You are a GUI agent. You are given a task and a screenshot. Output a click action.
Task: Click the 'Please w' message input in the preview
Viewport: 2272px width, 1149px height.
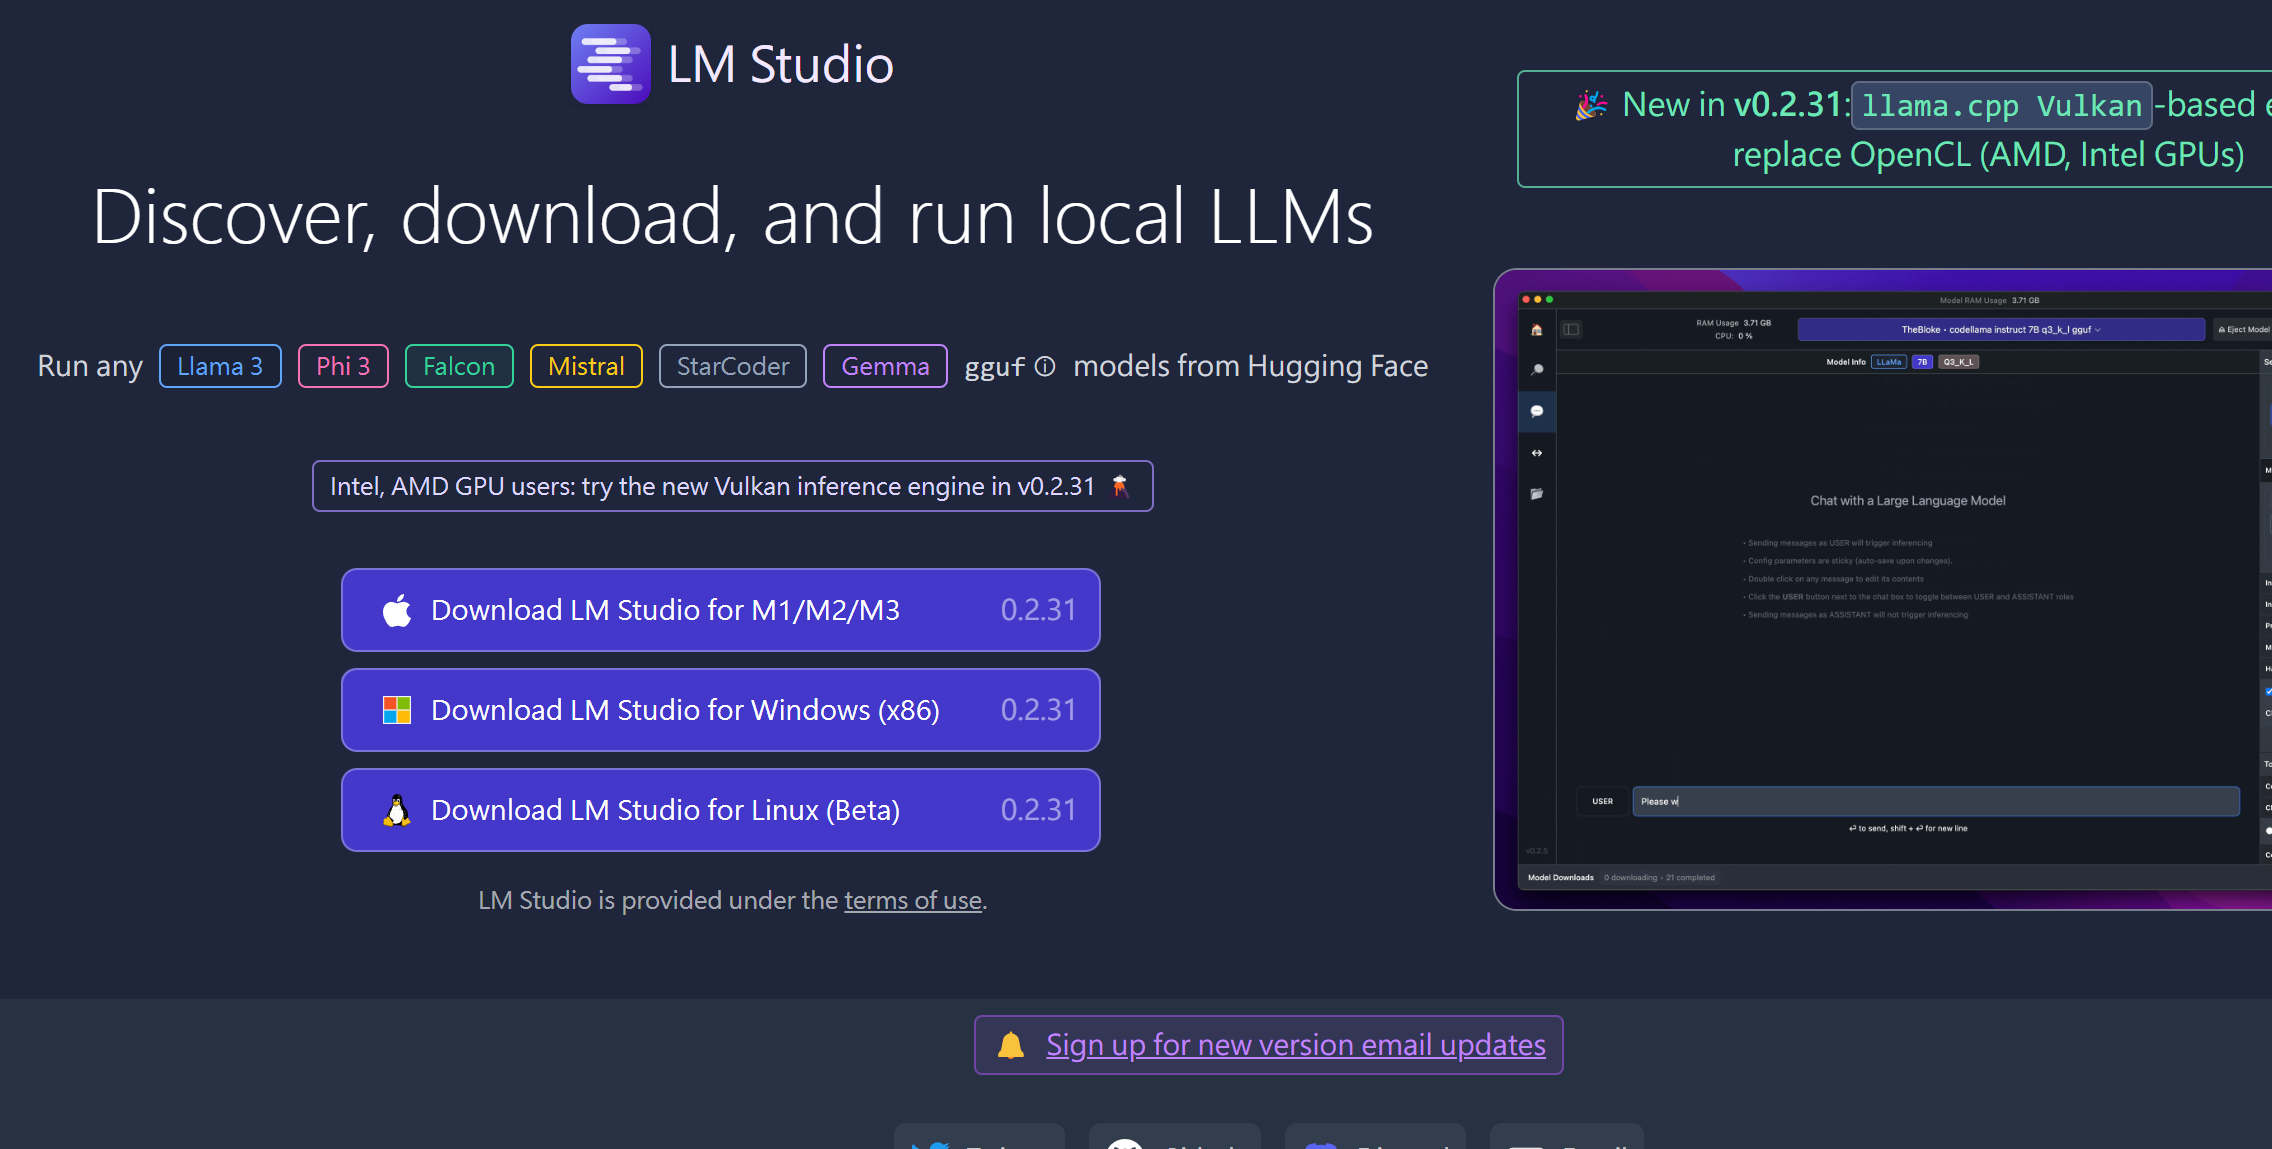click(x=1936, y=801)
